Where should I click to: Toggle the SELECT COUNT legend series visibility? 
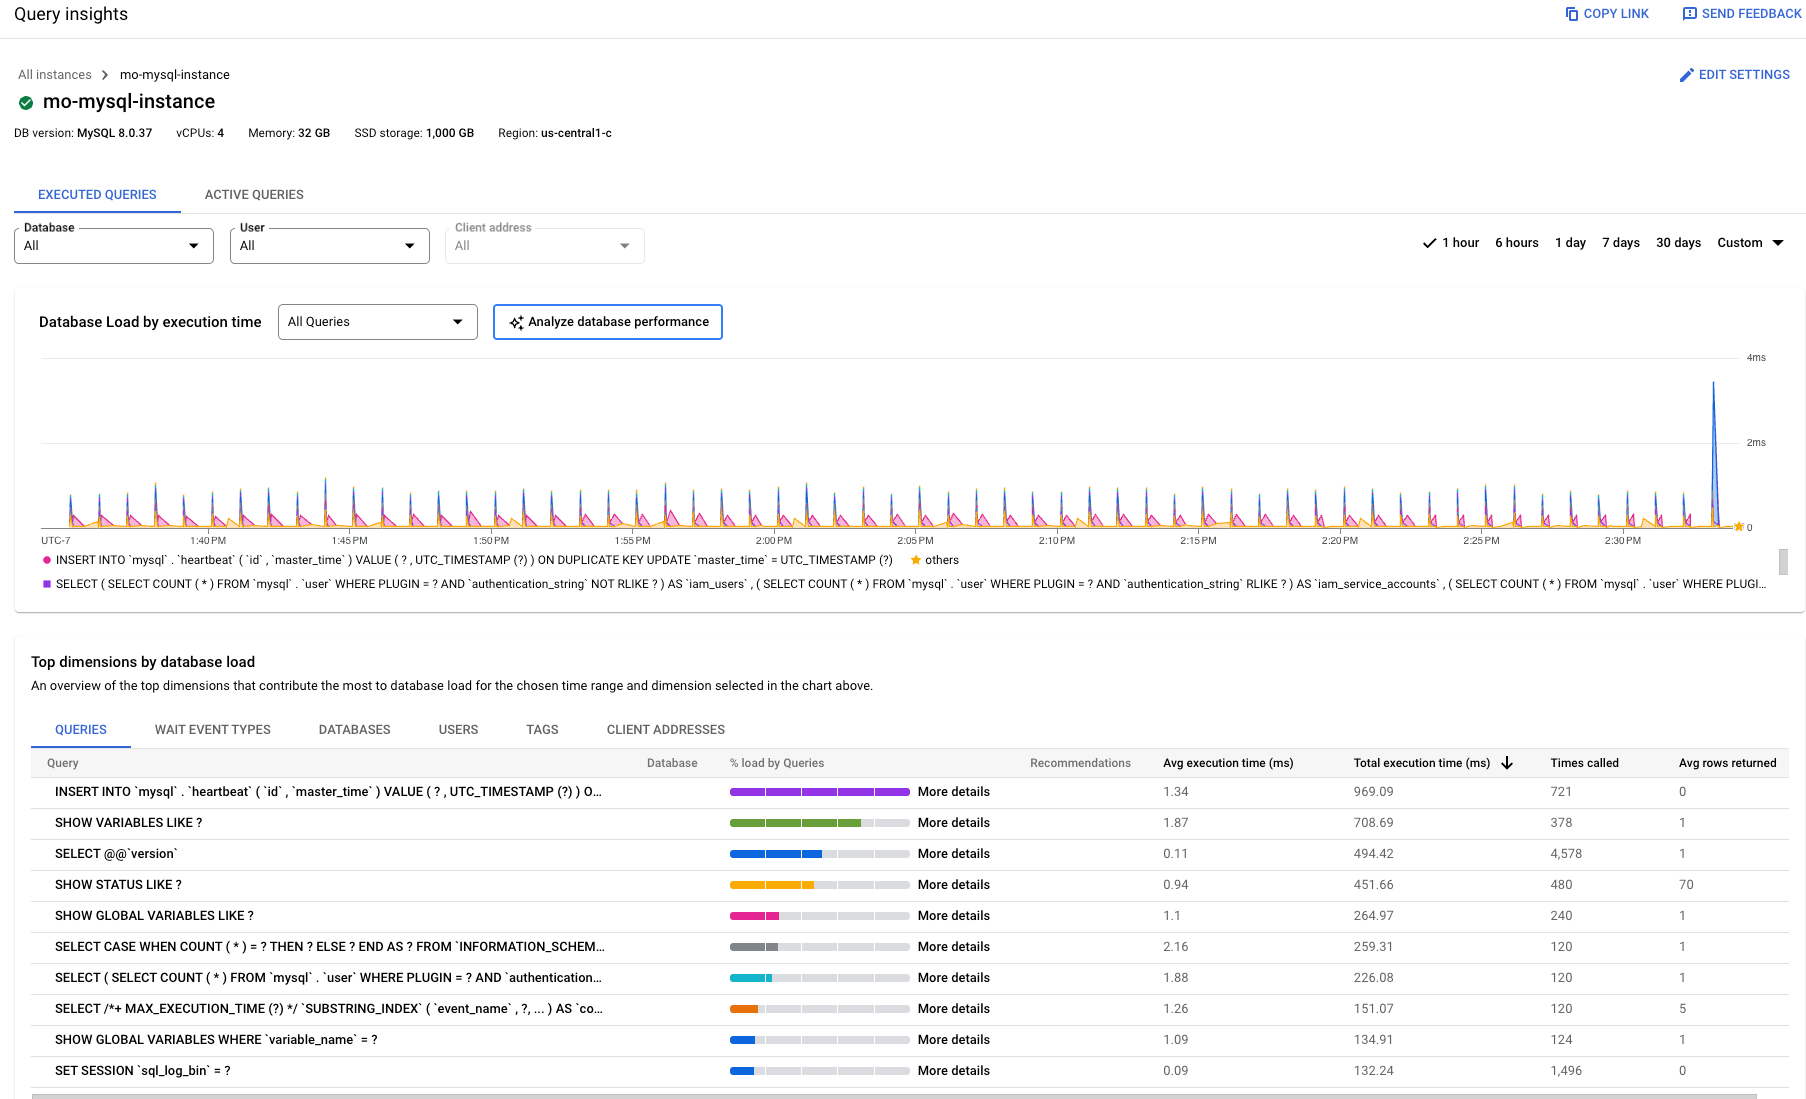coord(45,583)
